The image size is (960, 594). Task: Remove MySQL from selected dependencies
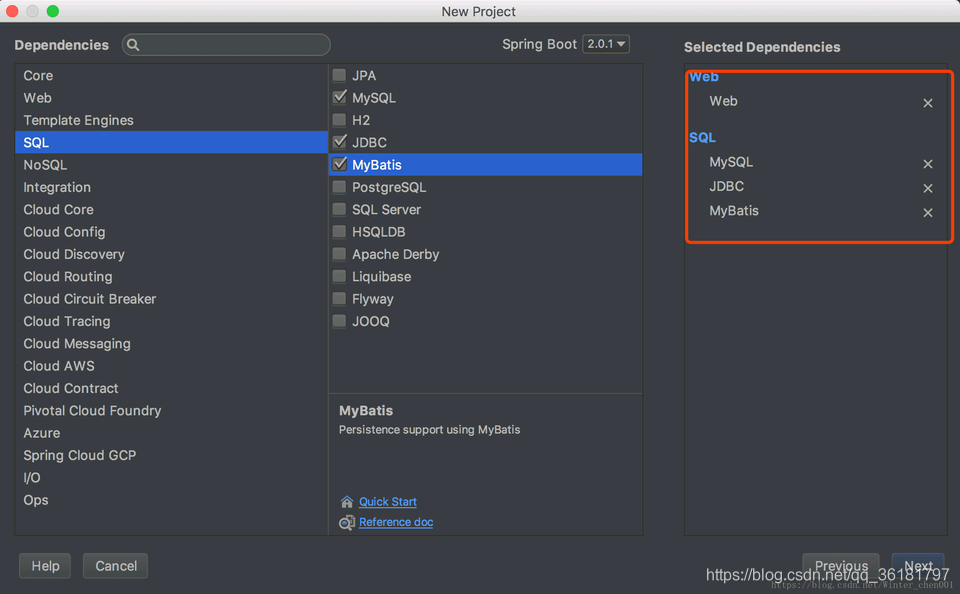pyautogui.click(x=928, y=164)
